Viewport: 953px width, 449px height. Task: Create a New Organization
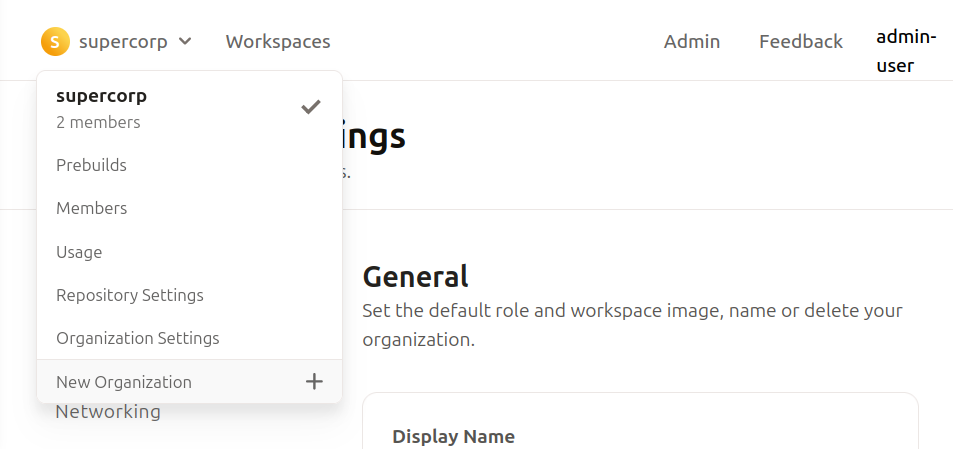click(190, 382)
